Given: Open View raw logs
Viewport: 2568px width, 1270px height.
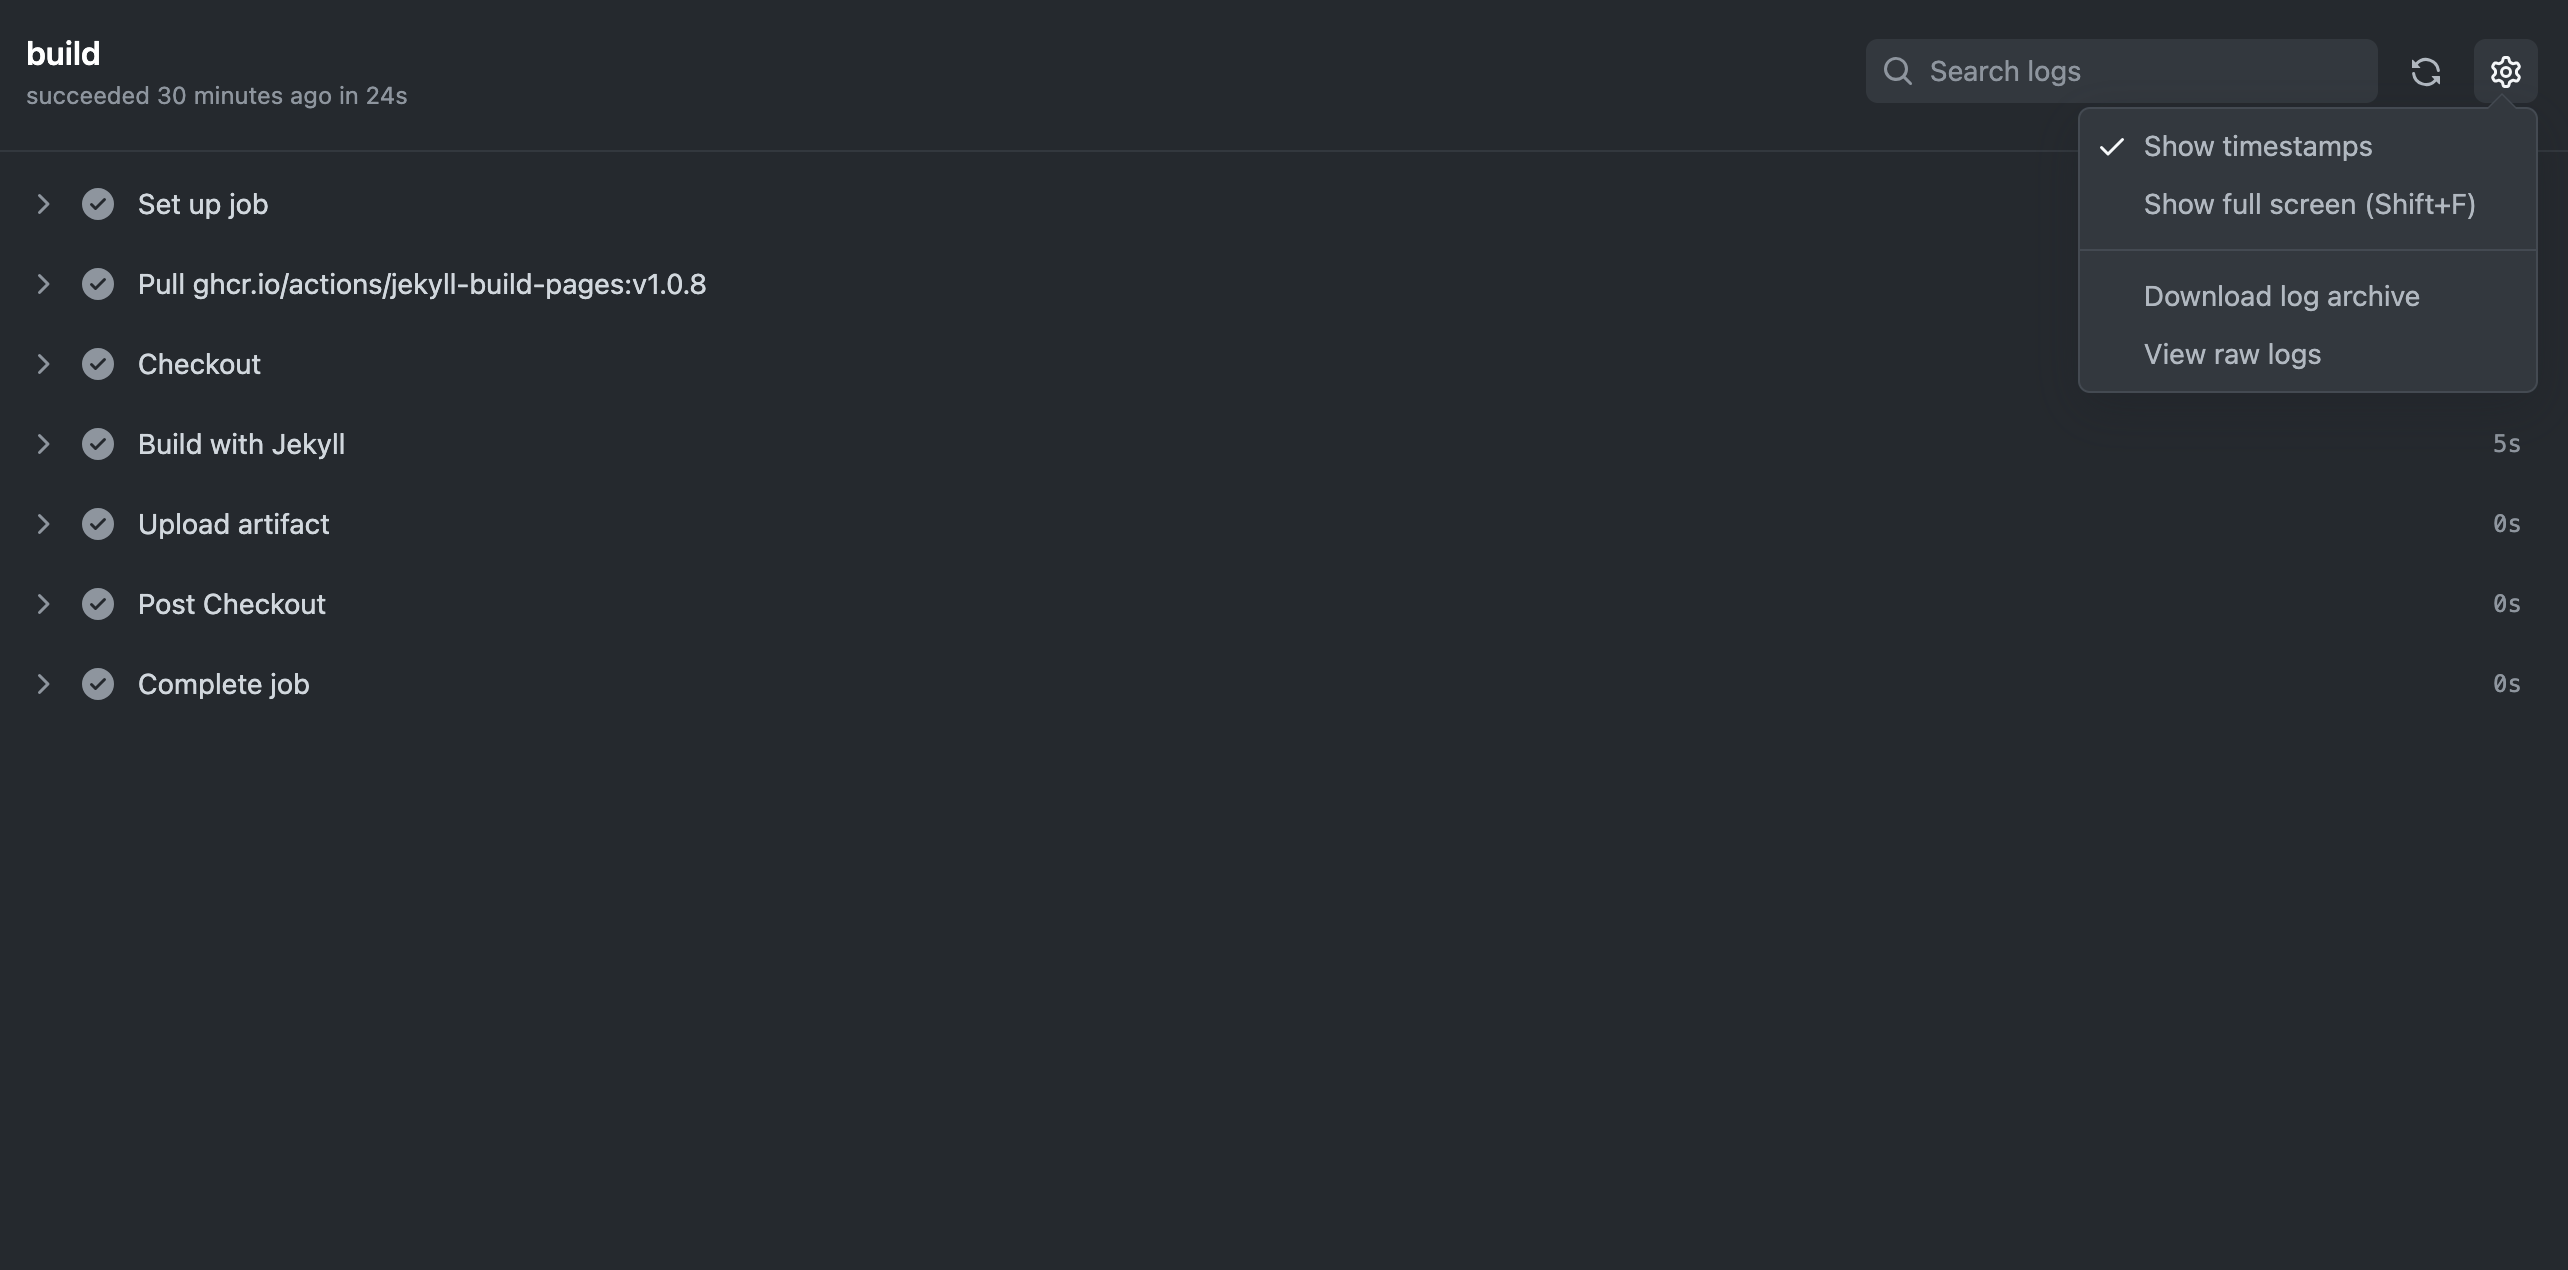Looking at the screenshot, I should pyautogui.click(x=2232, y=355).
